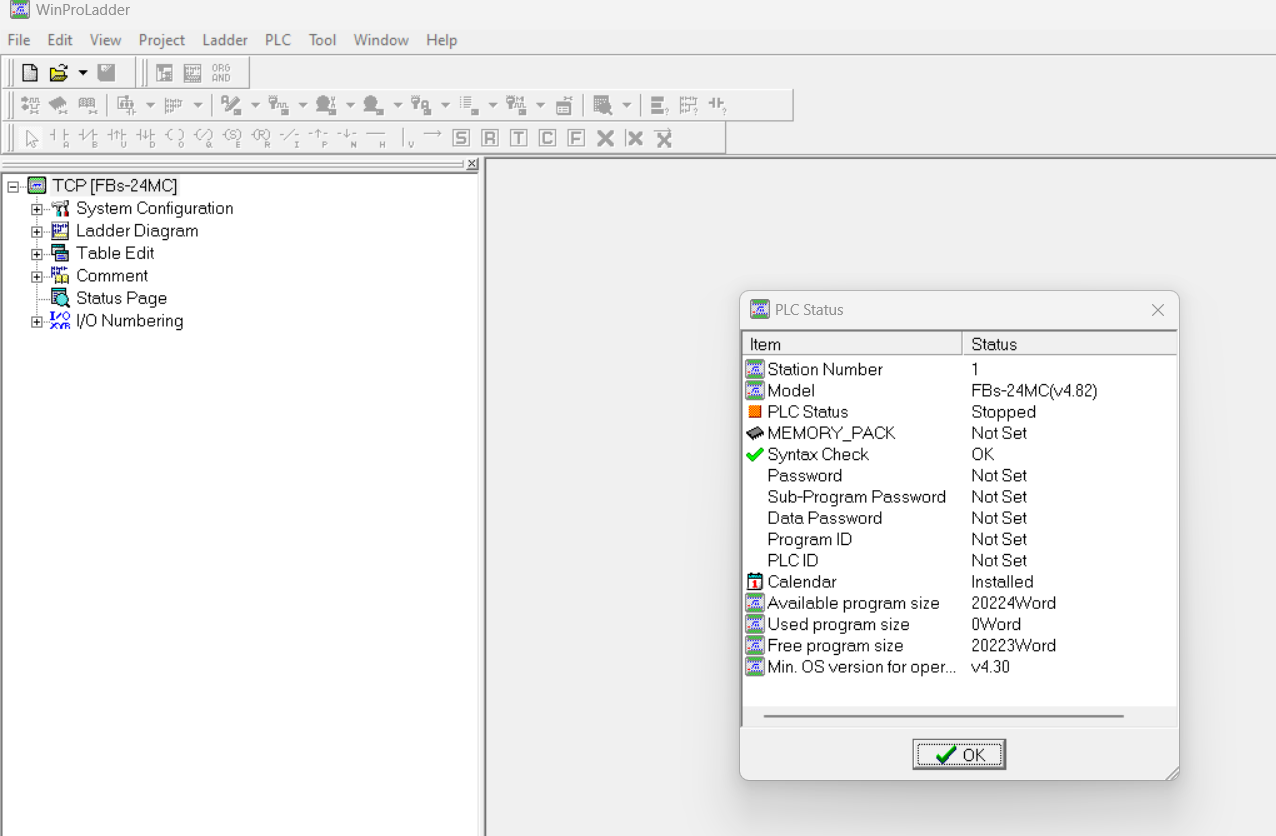
Task: Pick the Timer T function icon
Action: click(x=518, y=138)
